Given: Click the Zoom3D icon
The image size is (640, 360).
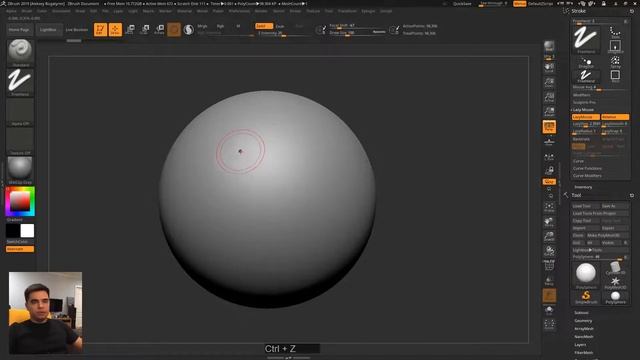Looking at the screenshot, I should pos(549,237).
